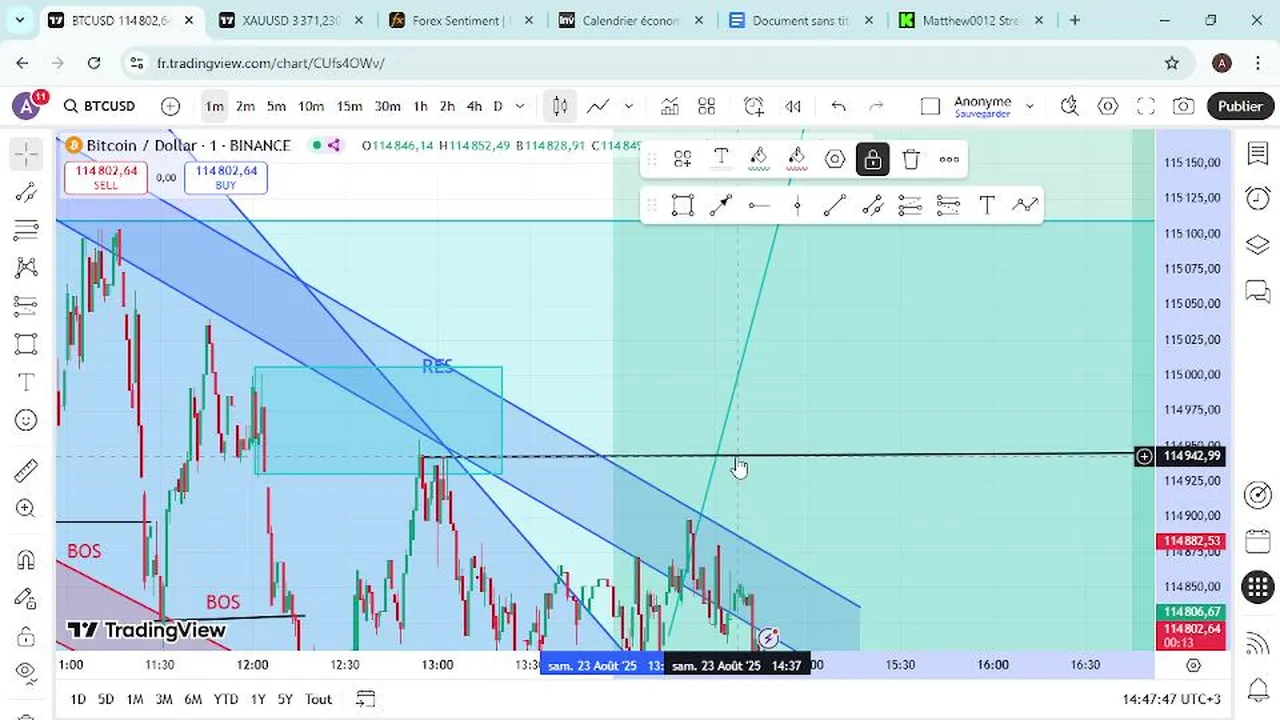1280x720 pixels.
Task: Open indicator templates grid
Action: click(707, 106)
